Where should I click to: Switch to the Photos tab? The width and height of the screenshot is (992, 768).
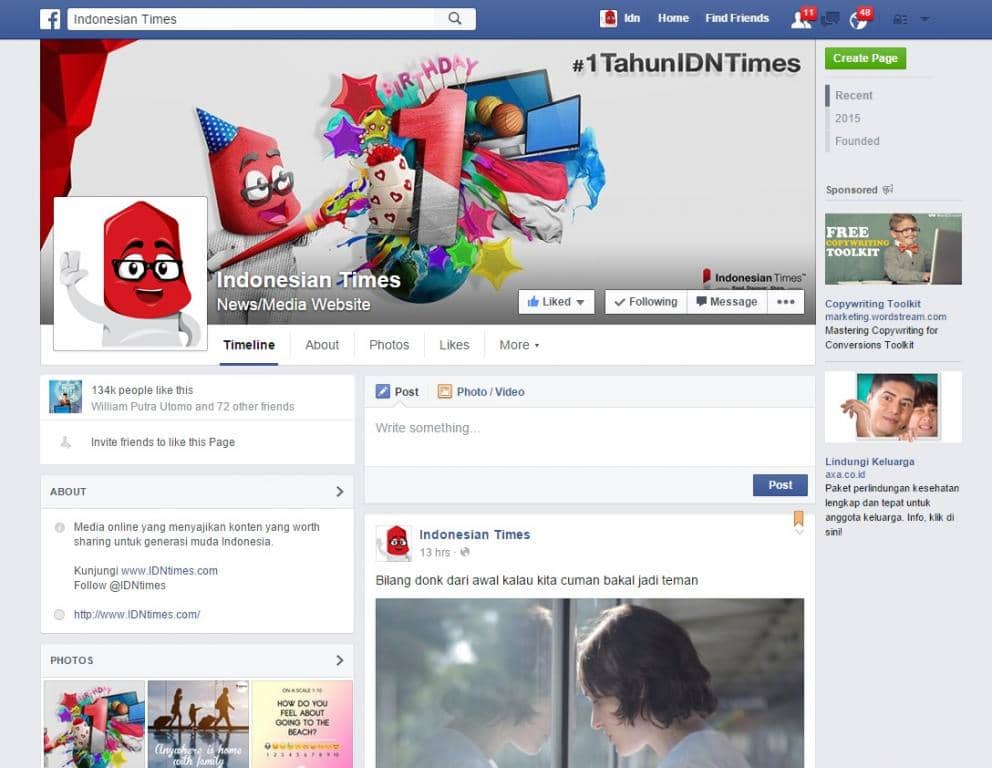pyautogui.click(x=388, y=345)
